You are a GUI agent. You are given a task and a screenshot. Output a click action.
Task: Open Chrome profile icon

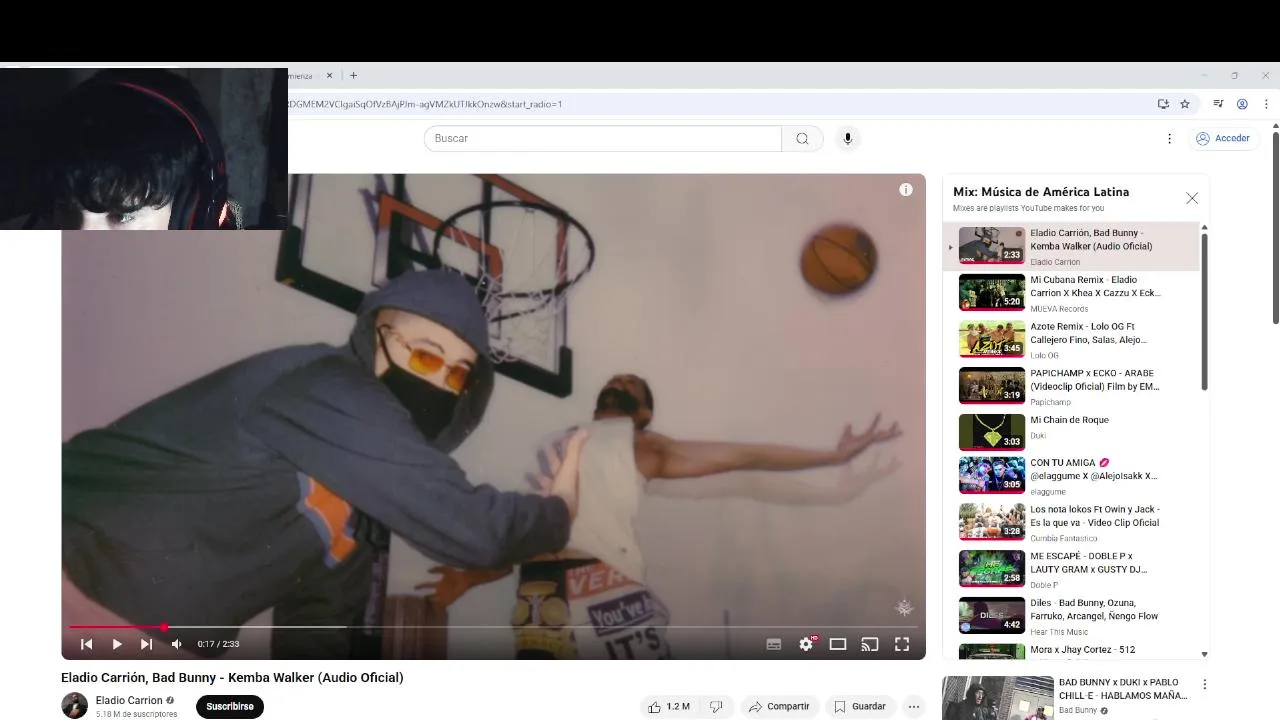coord(1242,104)
